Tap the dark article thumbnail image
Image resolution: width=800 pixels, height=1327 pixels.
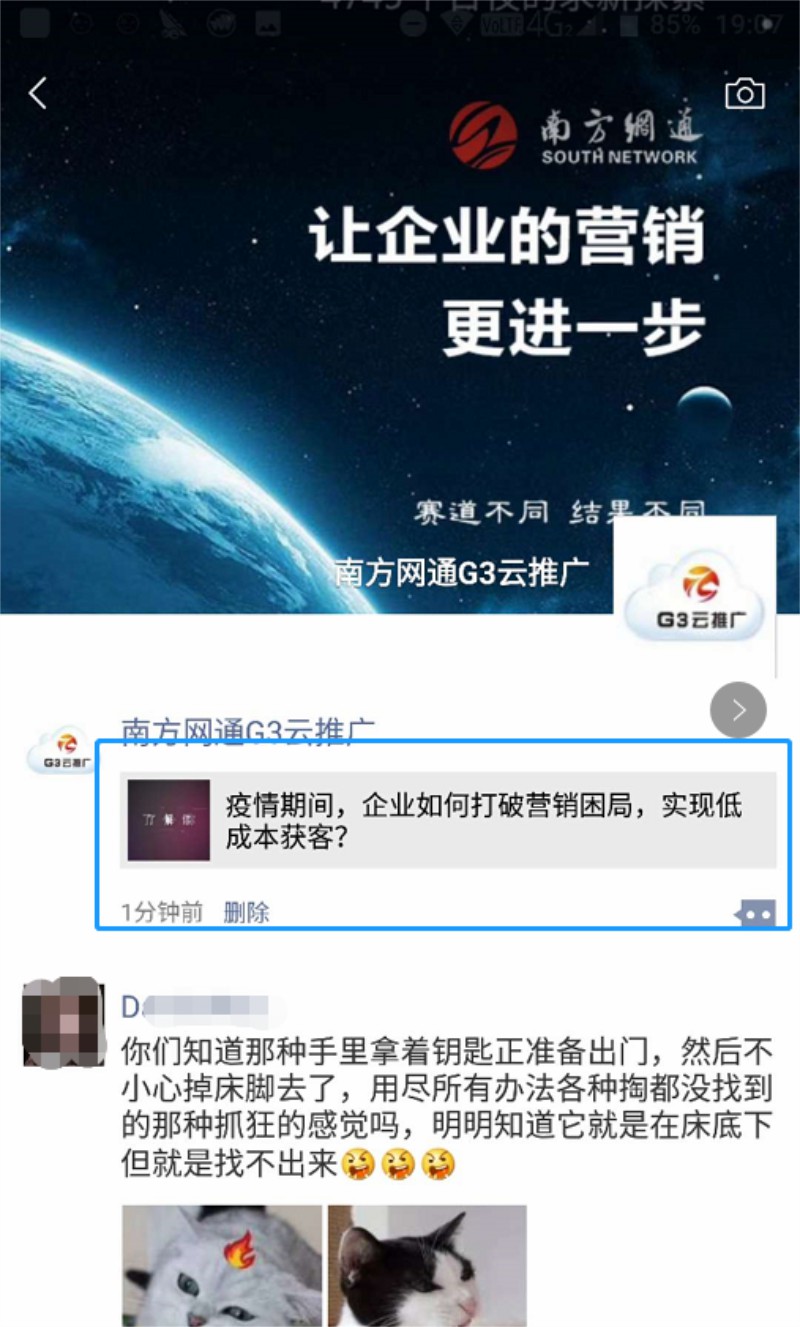169,820
